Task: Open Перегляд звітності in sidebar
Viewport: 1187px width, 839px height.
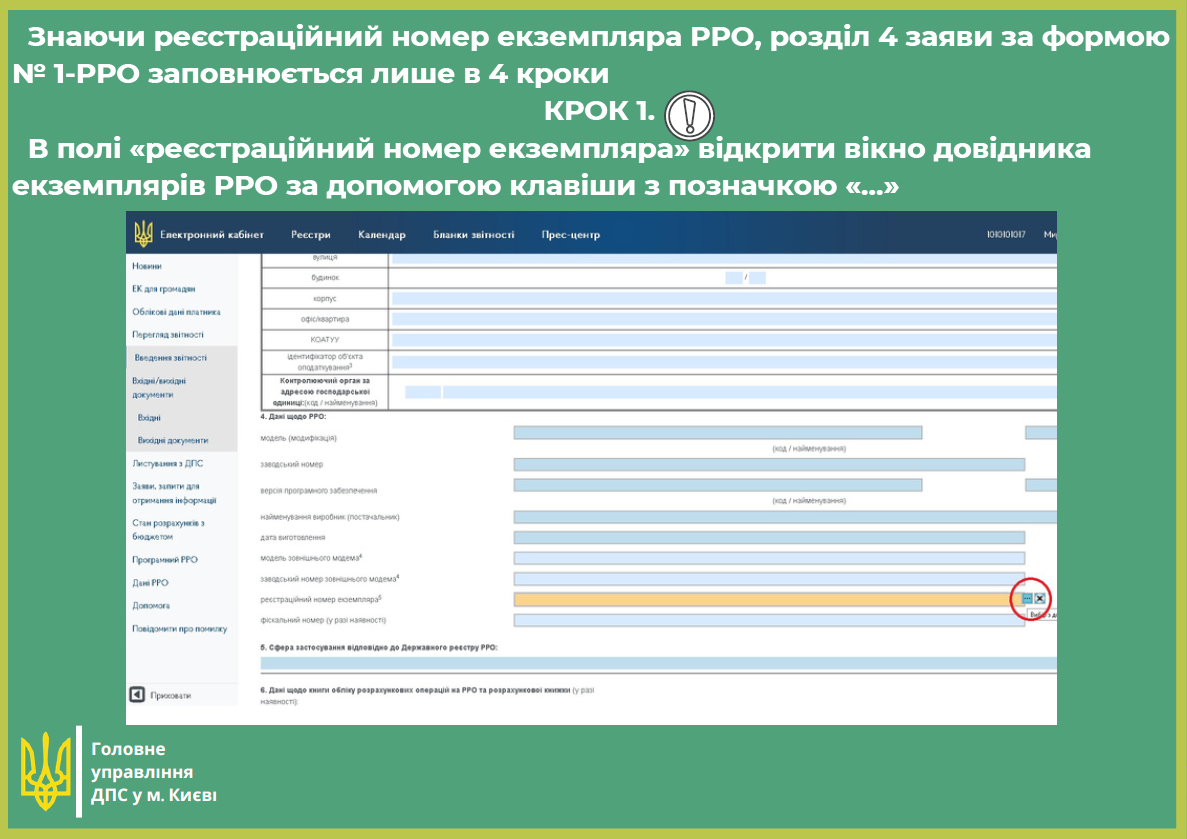Action: pyautogui.click(x=168, y=335)
